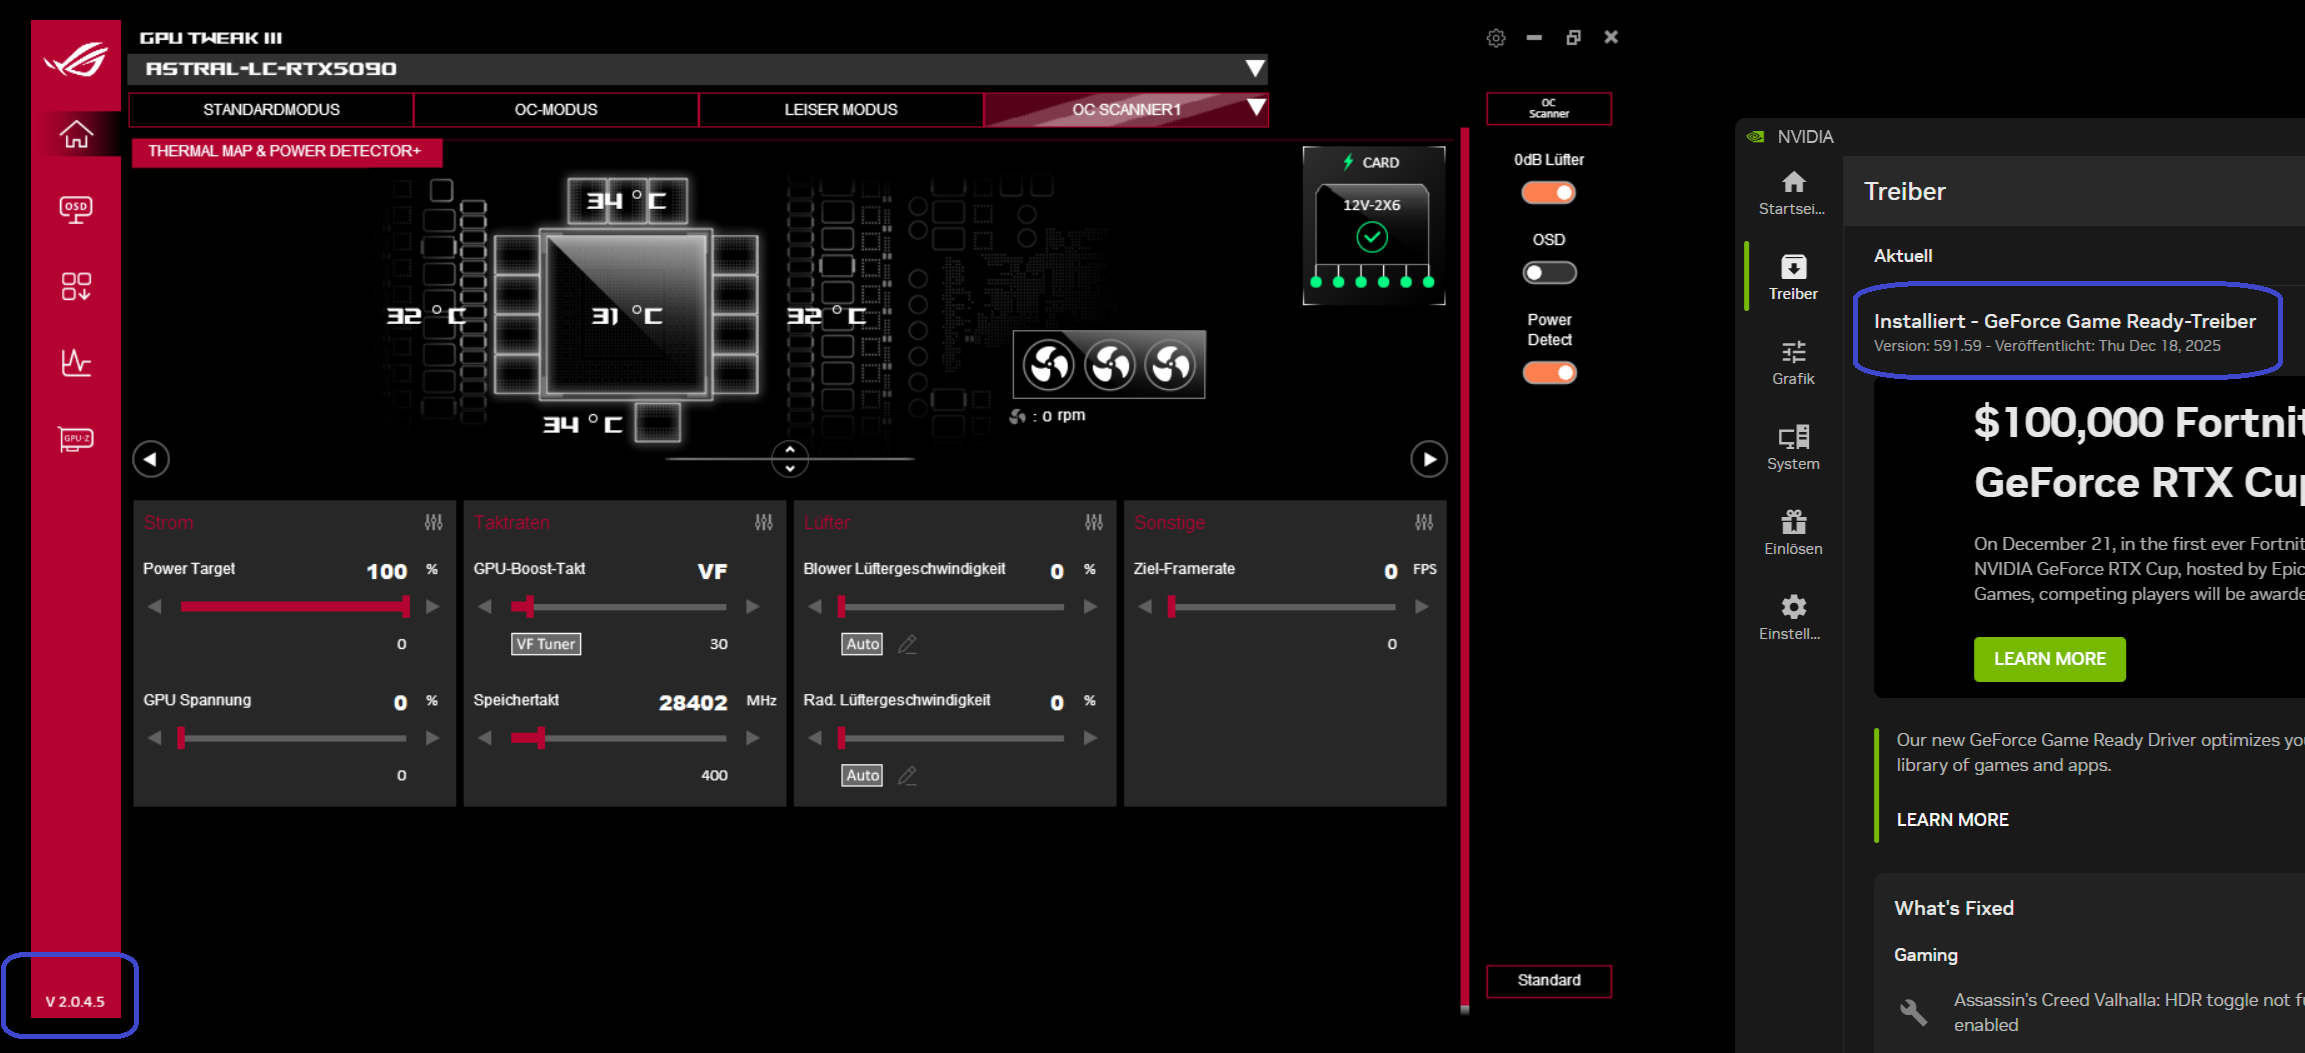
Task: Click the Standard reset button
Action: (x=1548, y=980)
